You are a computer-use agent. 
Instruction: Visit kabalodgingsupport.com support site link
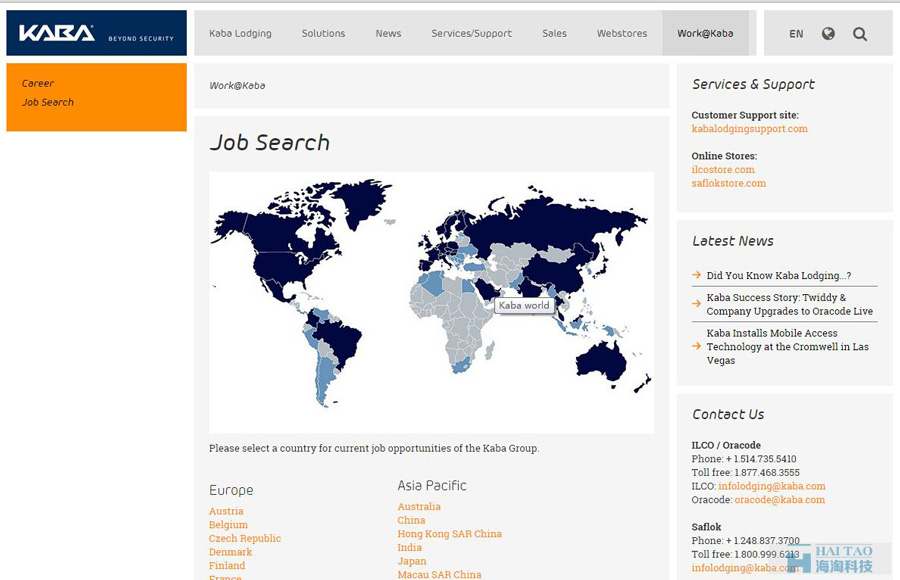click(749, 129)
